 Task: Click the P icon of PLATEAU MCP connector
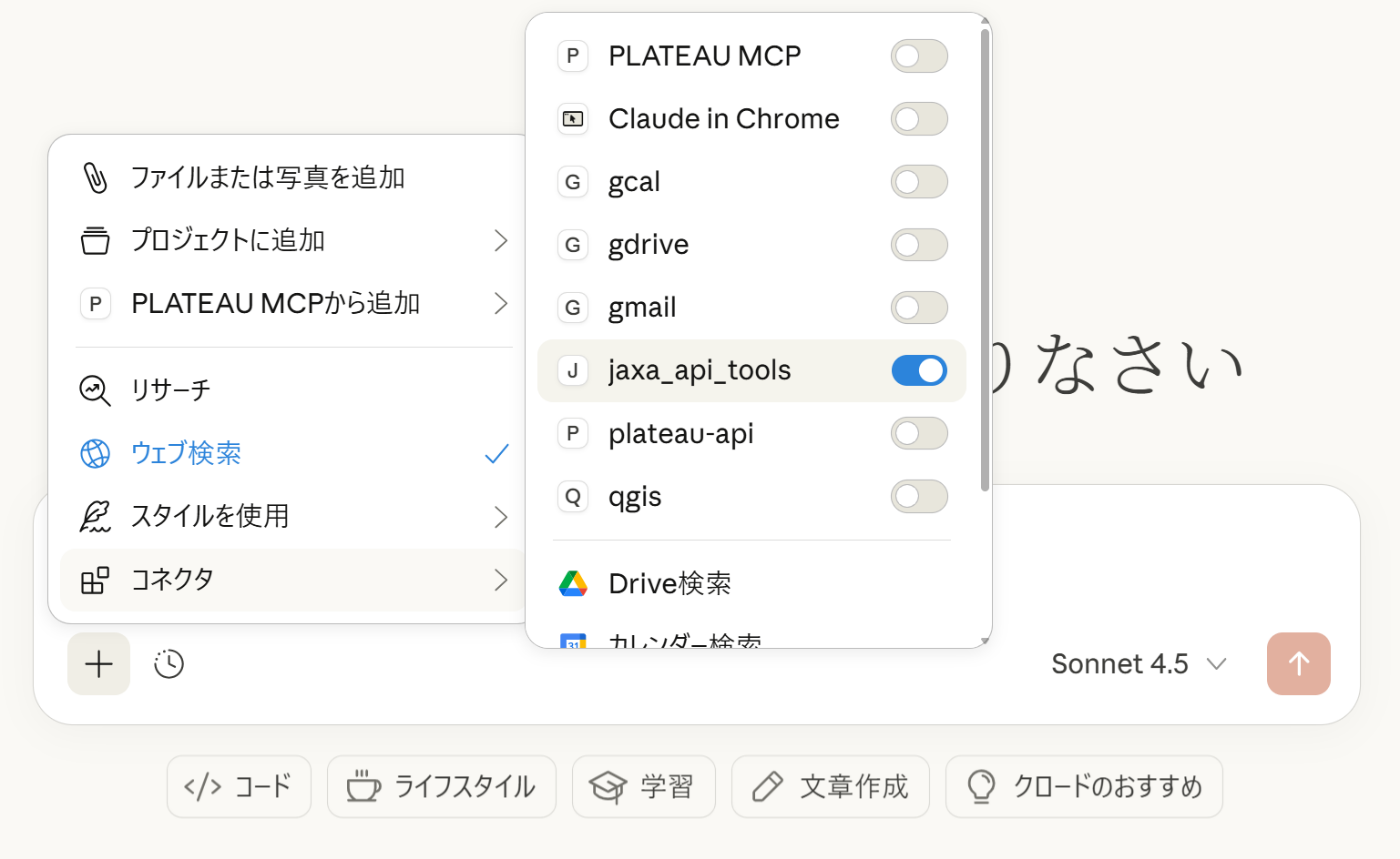(572, 56)
